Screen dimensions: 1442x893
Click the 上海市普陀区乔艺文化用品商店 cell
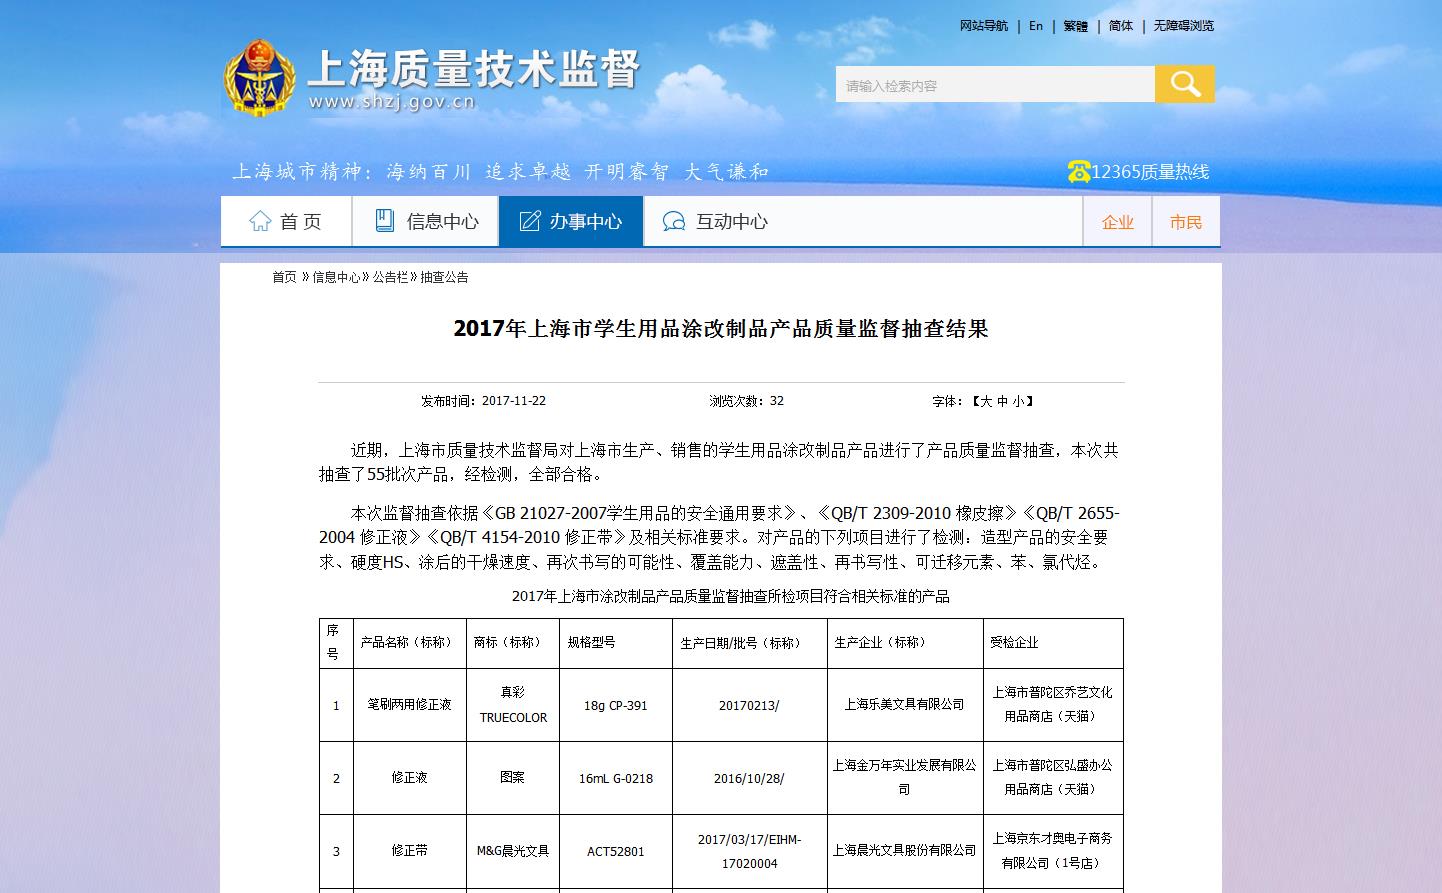click(1052, 704)
